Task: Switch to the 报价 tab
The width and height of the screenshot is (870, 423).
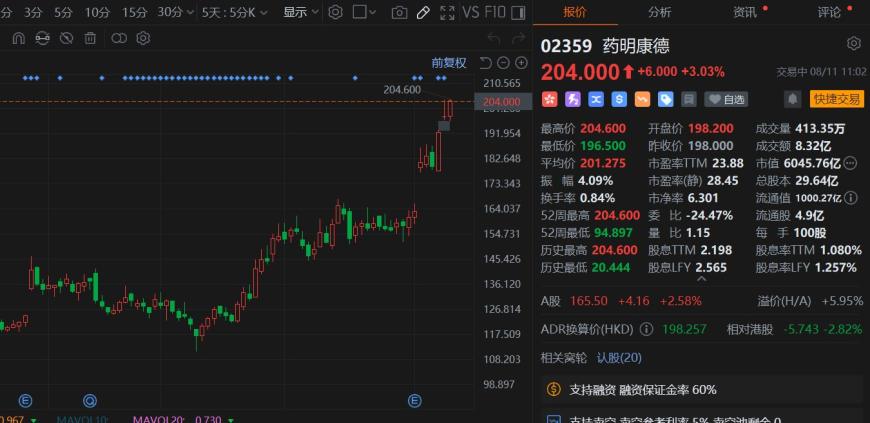Action: (x=575, y=12)
